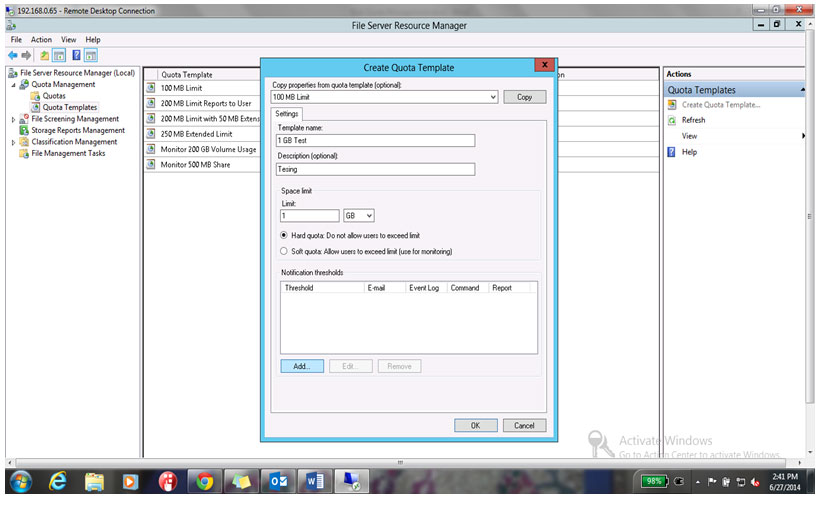
Task: Open the GB unit dropdown
Action: point(369,215)
